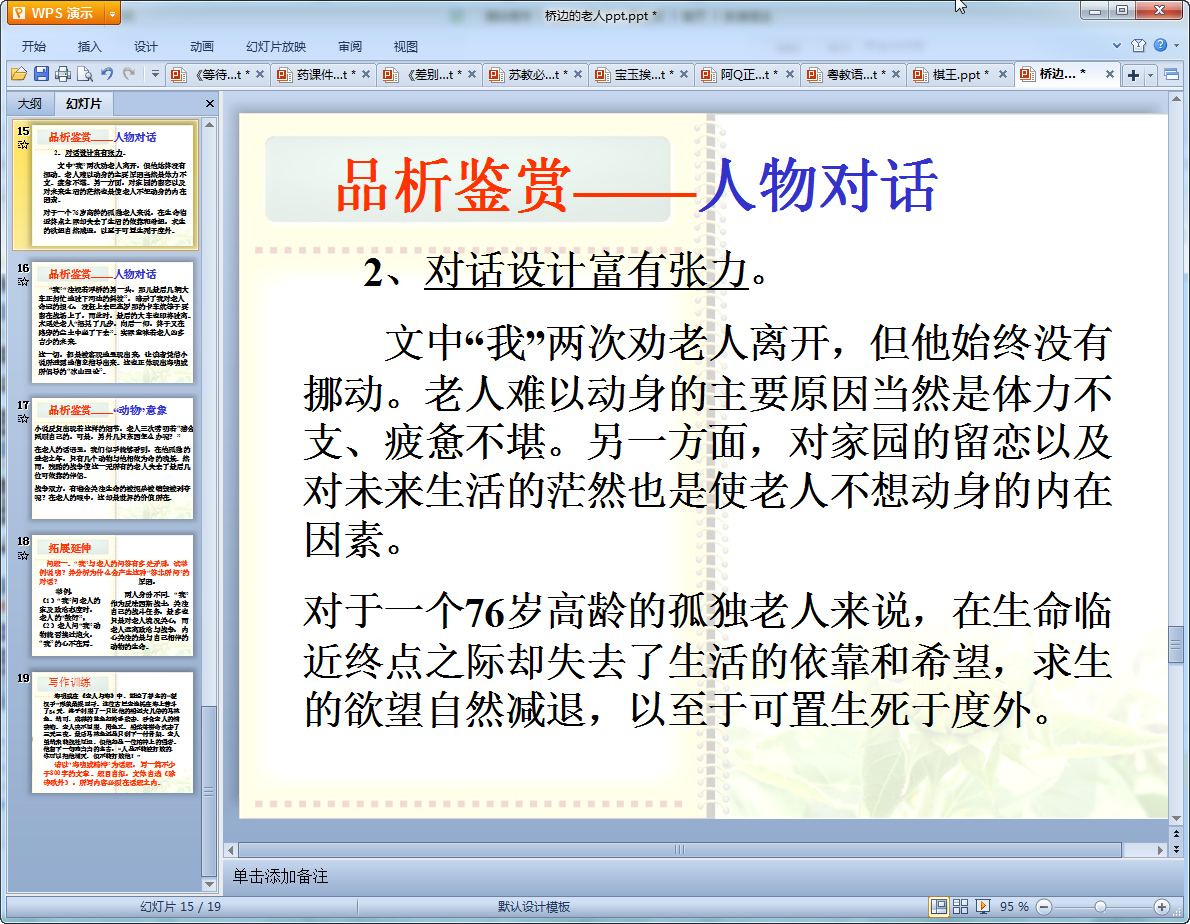
Task: Select slide 15 thumbnail
Action: point(113,185)
